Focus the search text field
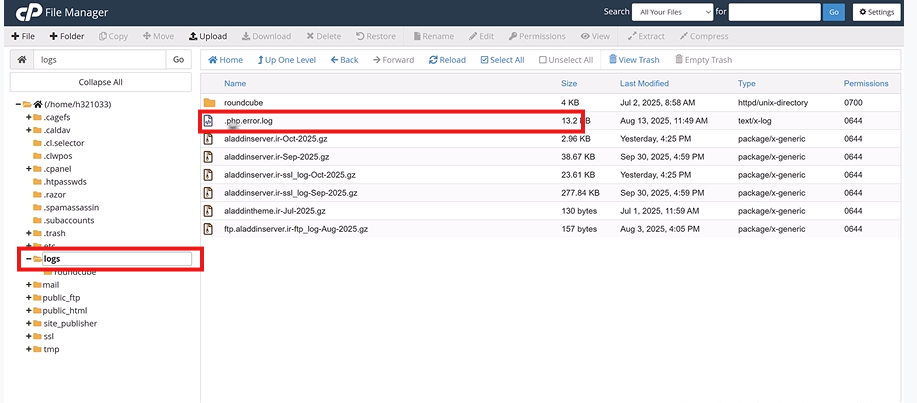This screenshot has height=403, width=917. pyautogui.click(x=774, y=12)
